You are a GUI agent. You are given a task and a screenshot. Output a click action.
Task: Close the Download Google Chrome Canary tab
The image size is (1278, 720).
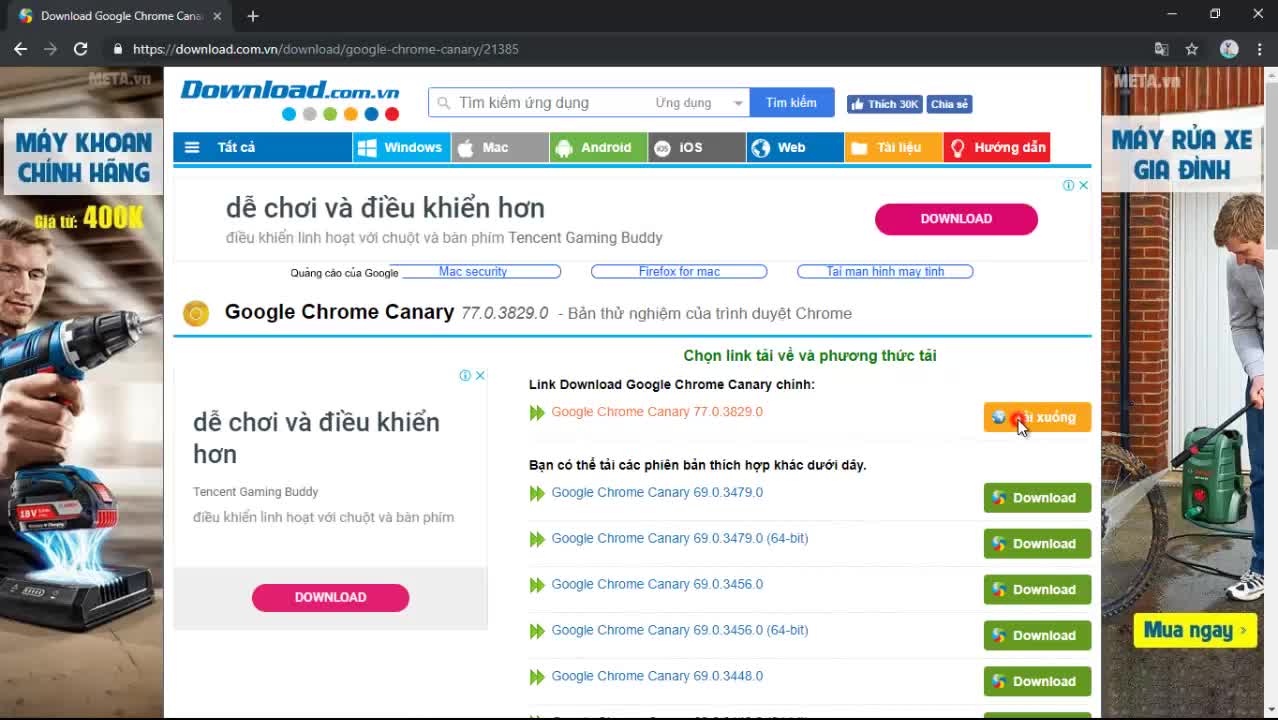point(217,16)
